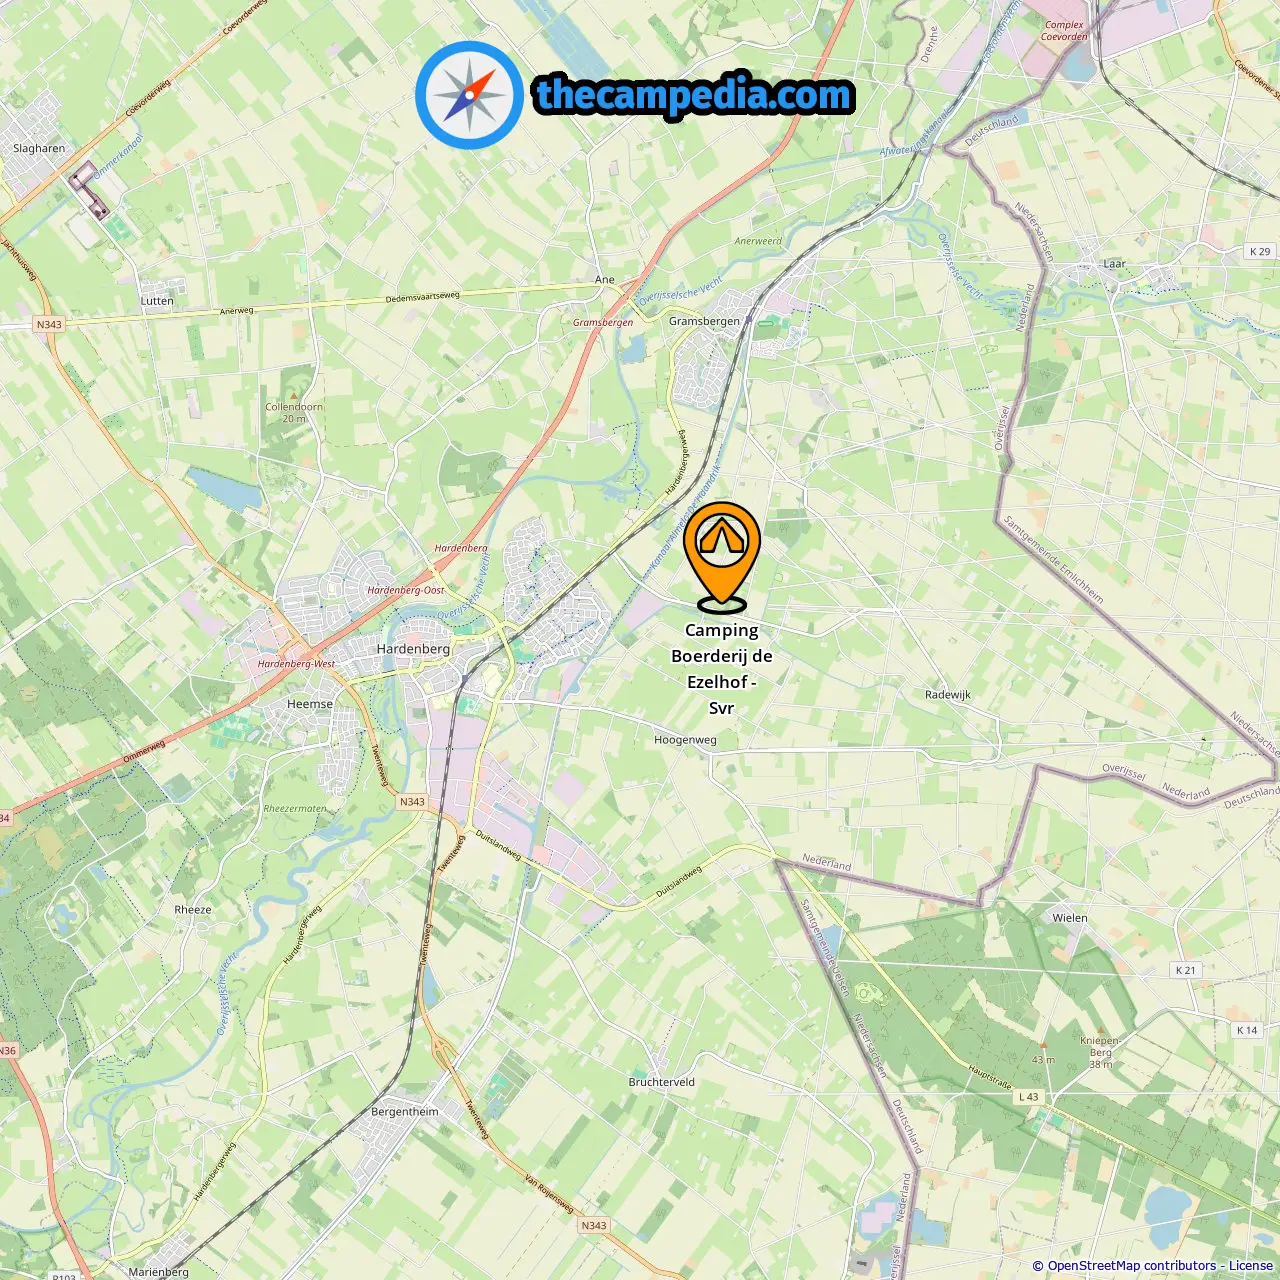Open the OpenStreetMap contributors link
The image size is (1280, 1280).
click(x=1131, y=1266)
